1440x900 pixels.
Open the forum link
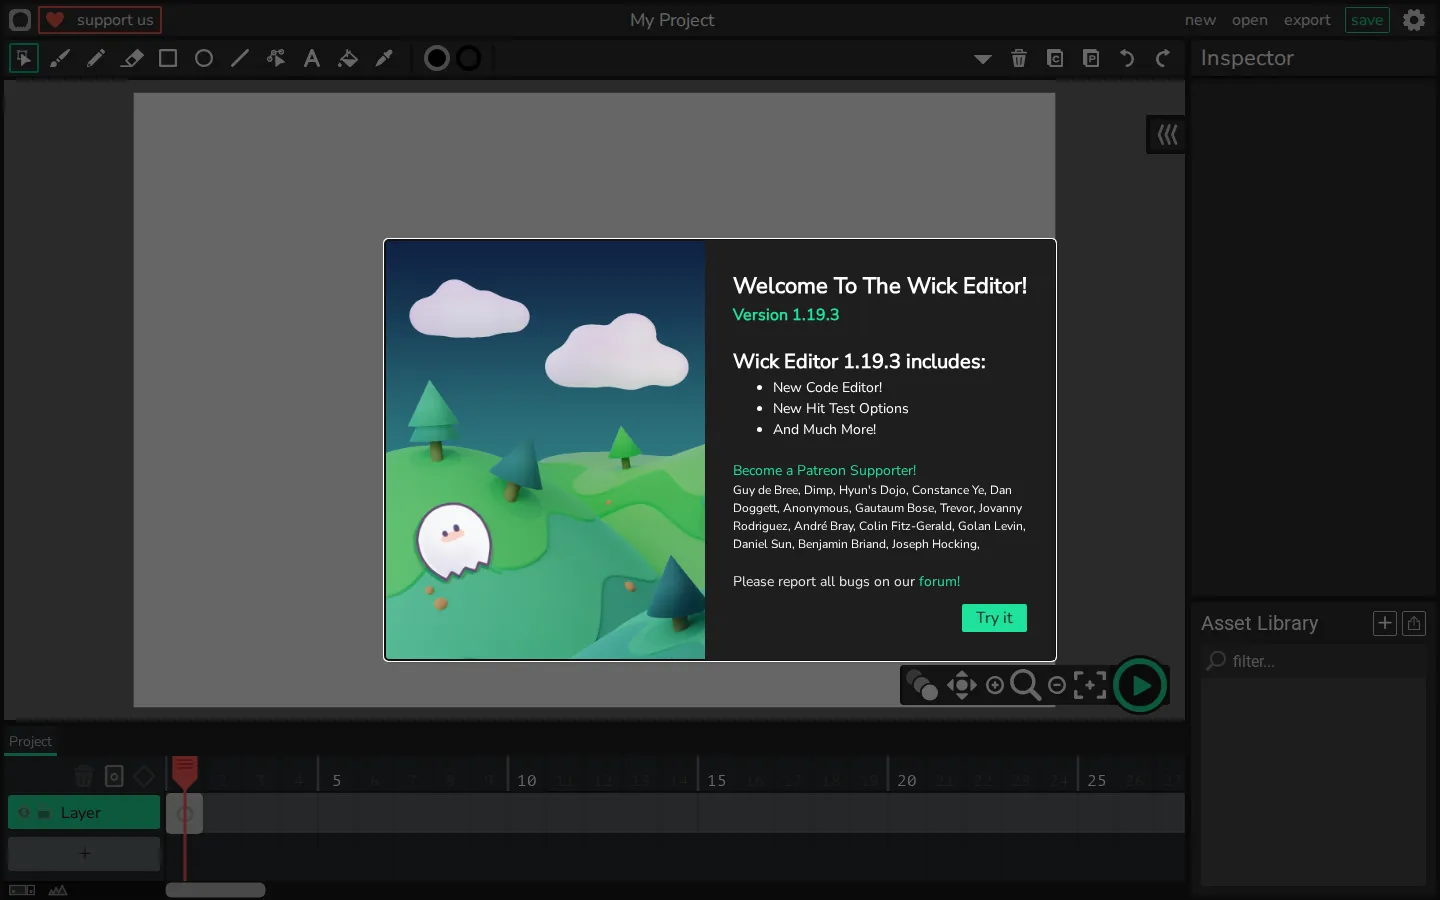click(x=939, y=581)
